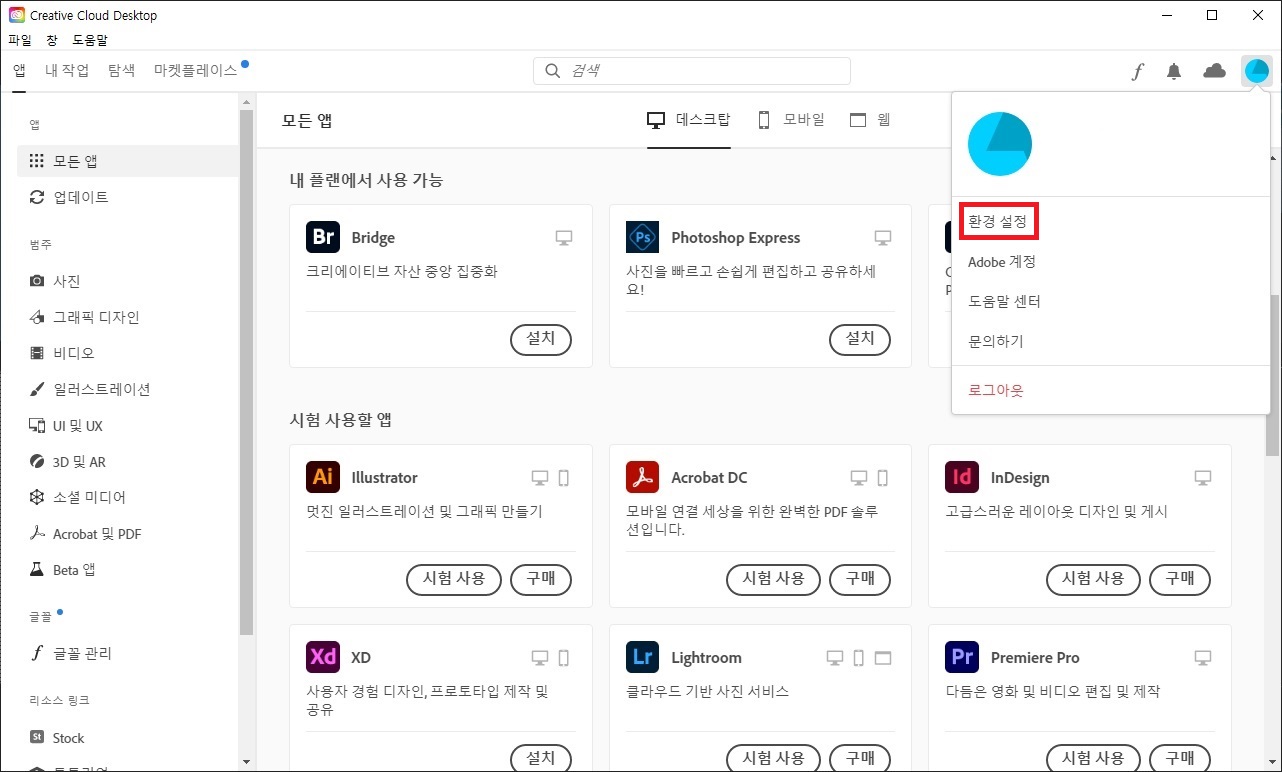Click the Bridge app icon
Viewport: 1282px width, 772px height.
point(323,237)
